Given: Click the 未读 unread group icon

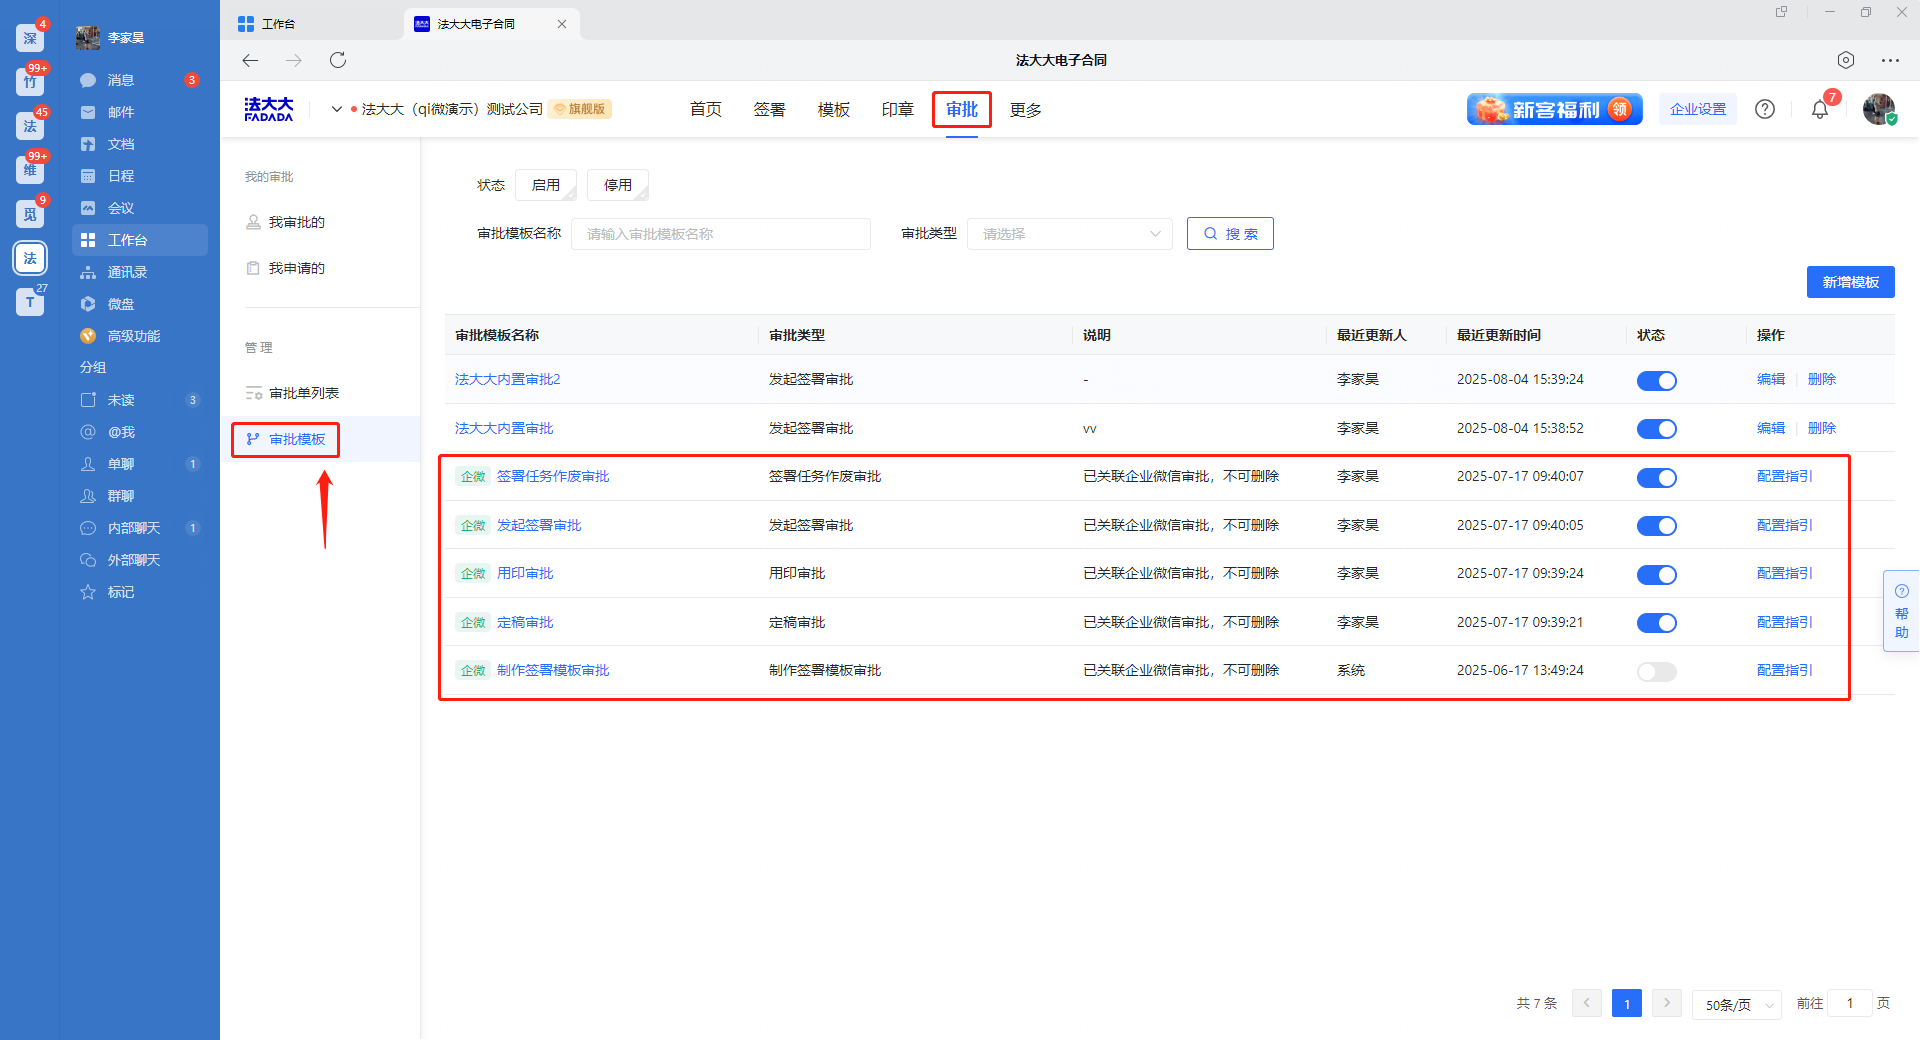Looking at the screenshot, I should point(88,400).
